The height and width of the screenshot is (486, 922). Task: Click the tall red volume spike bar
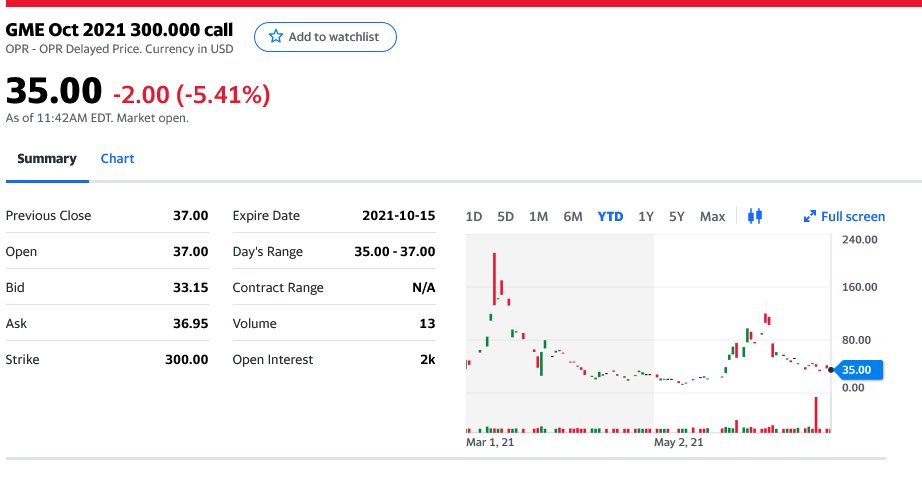click(x=816, y=414)
